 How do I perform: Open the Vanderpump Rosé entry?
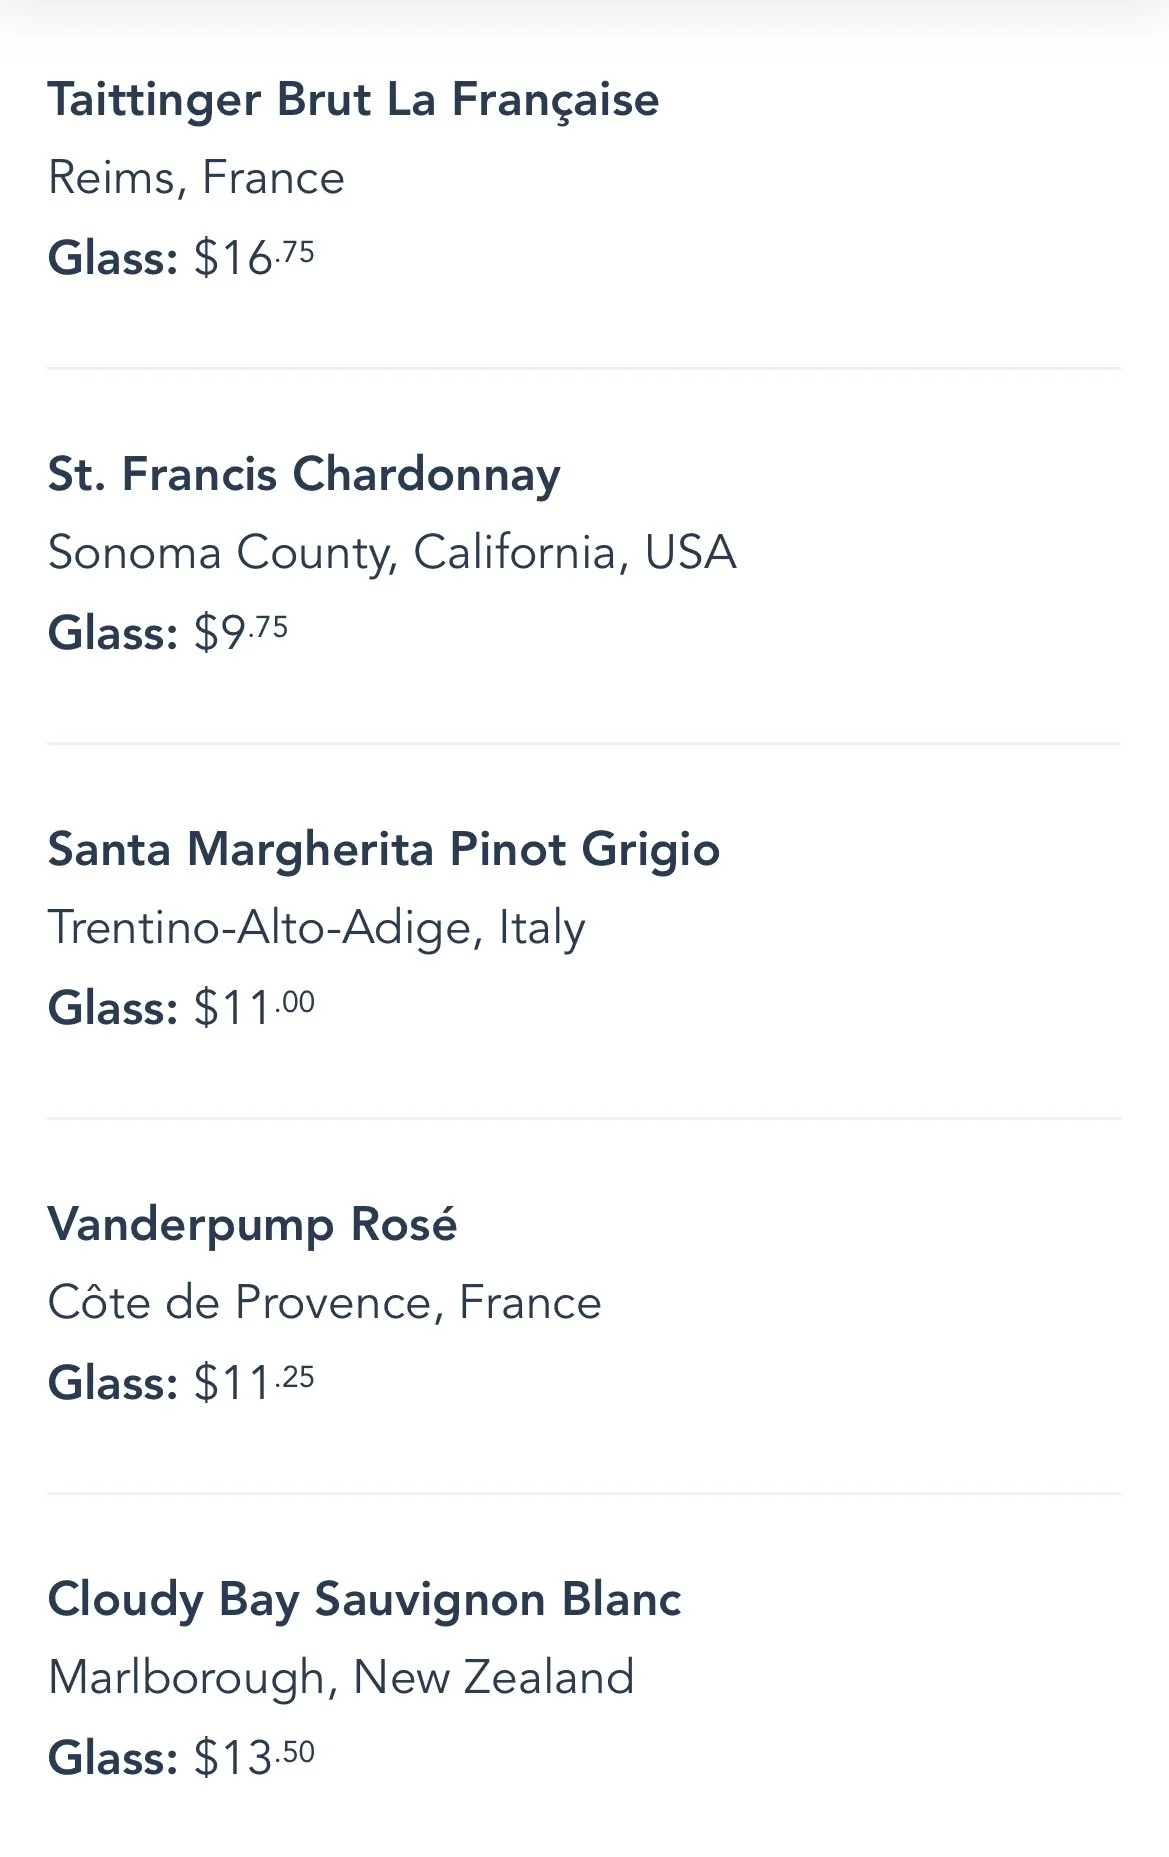tap(252, 1224)
